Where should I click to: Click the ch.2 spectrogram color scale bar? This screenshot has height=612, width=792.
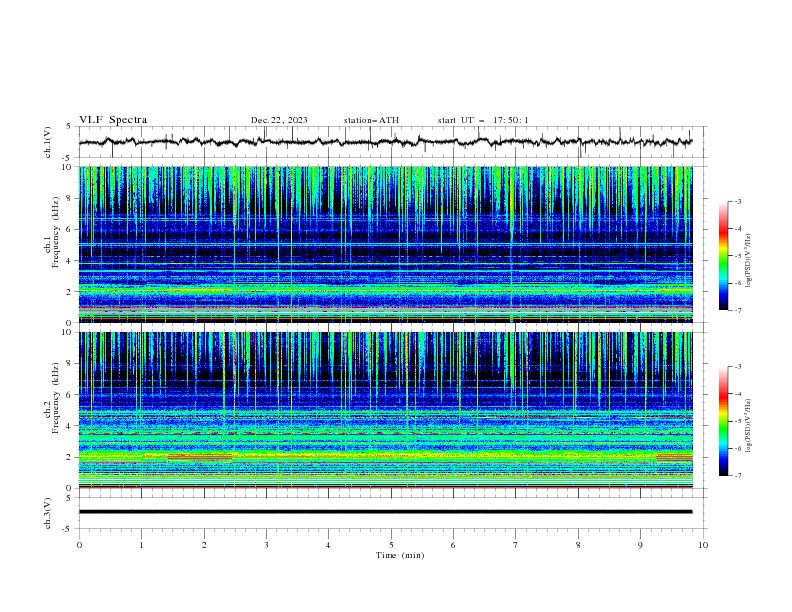pyautogui.click(x=723, y=421)
